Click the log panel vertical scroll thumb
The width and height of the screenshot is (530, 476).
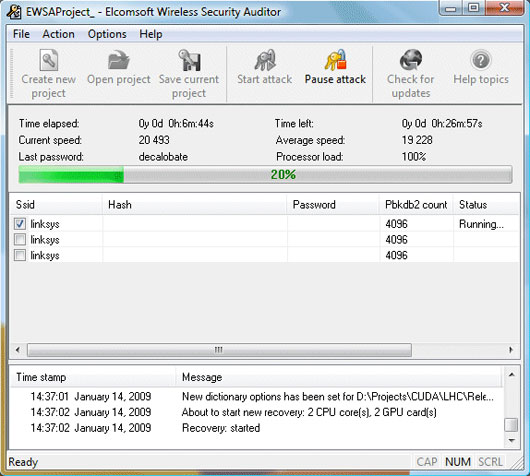[511, 425]
